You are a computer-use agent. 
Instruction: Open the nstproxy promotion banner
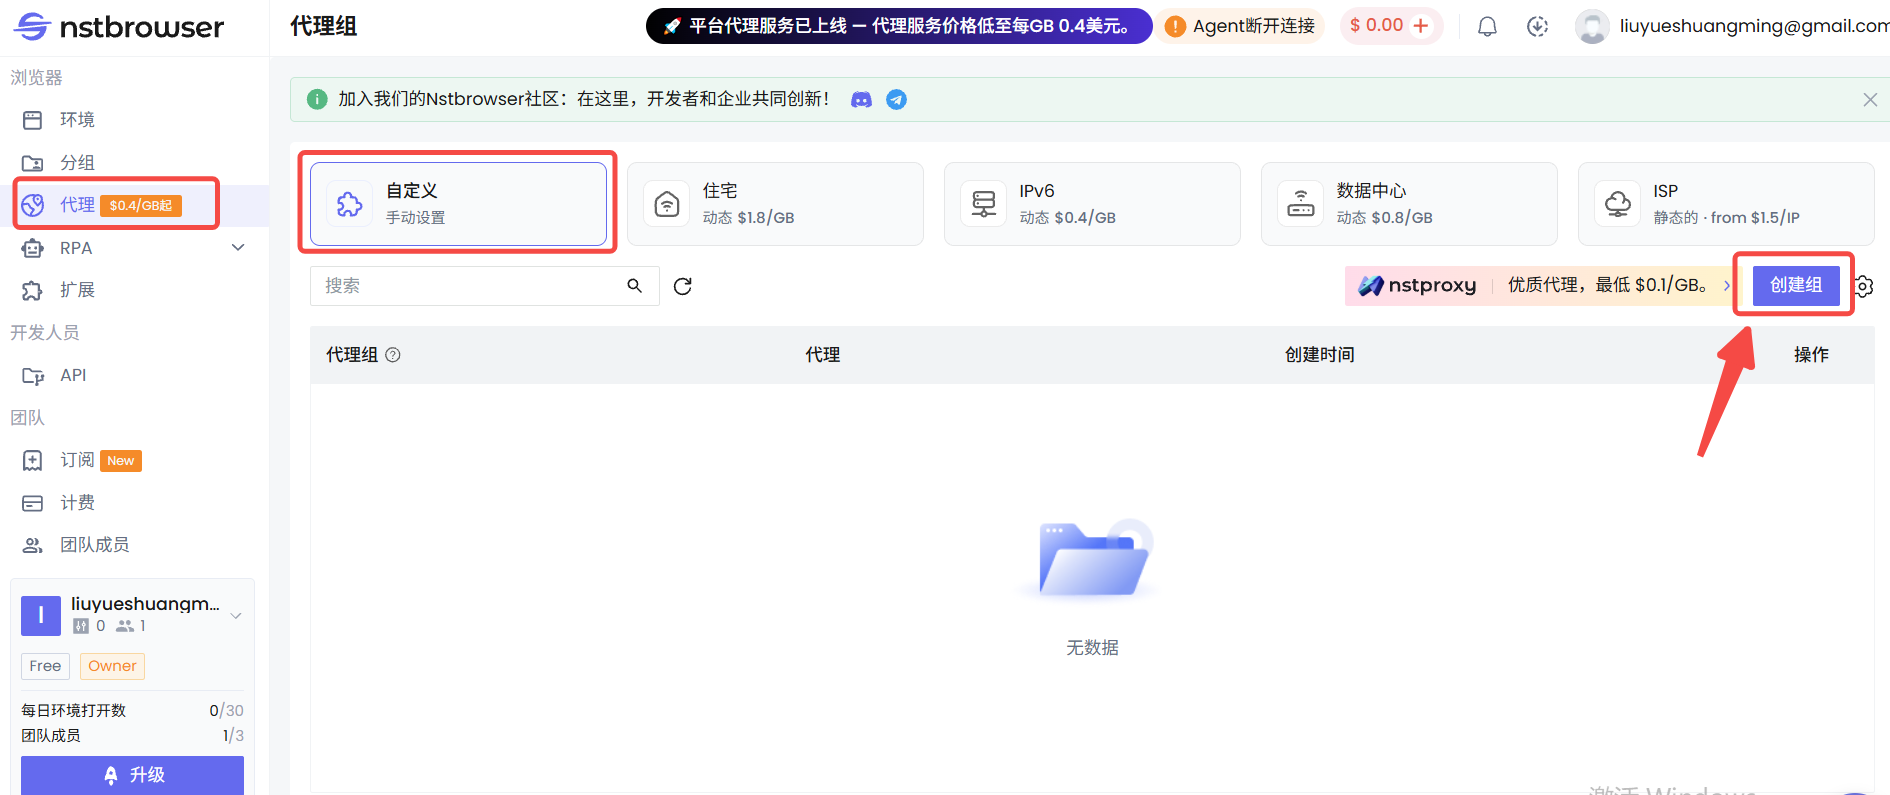tap(1541, 285)
